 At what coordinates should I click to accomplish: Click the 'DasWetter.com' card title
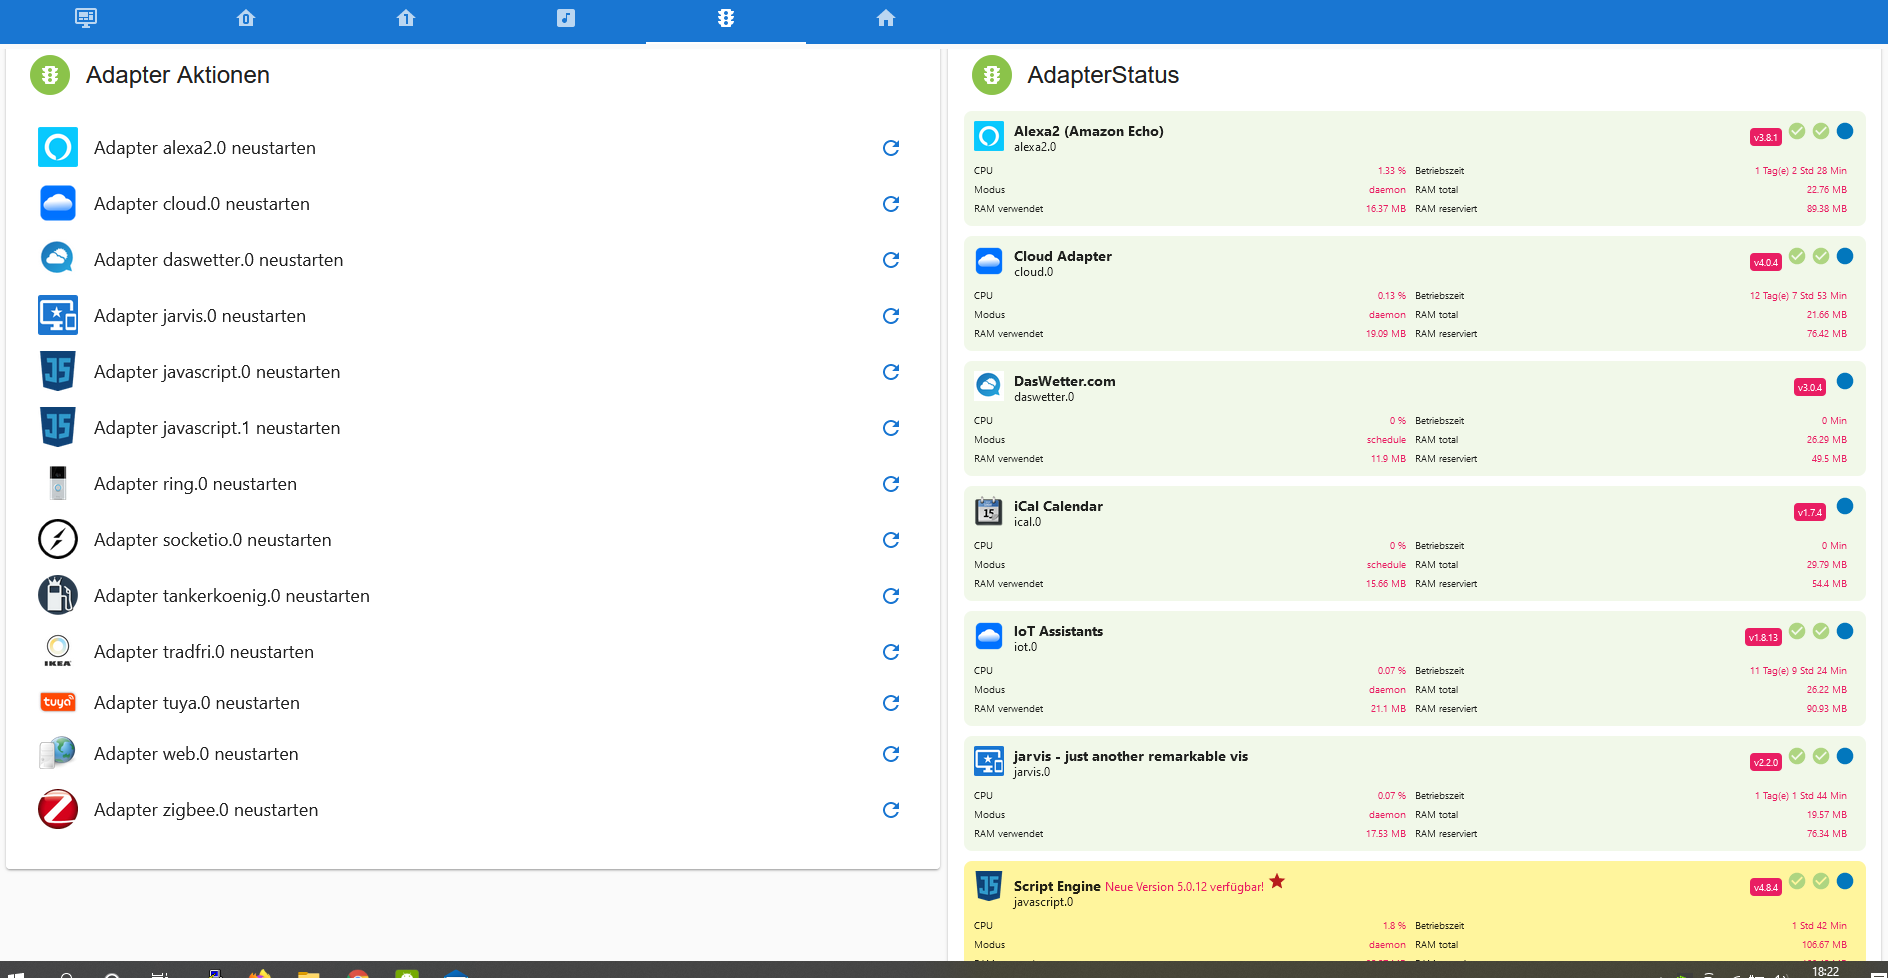[x=1065, y=381]
